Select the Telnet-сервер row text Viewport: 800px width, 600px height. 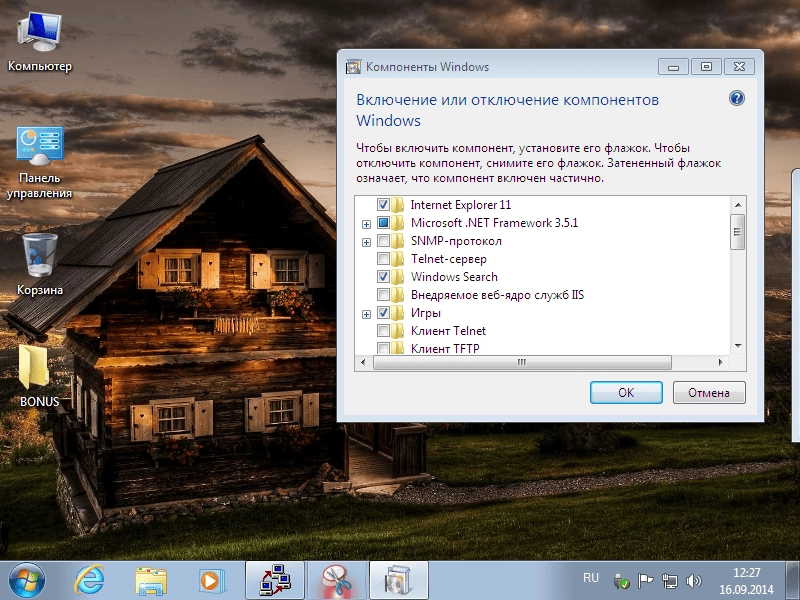pyautogui.click(x=448, y=259)
